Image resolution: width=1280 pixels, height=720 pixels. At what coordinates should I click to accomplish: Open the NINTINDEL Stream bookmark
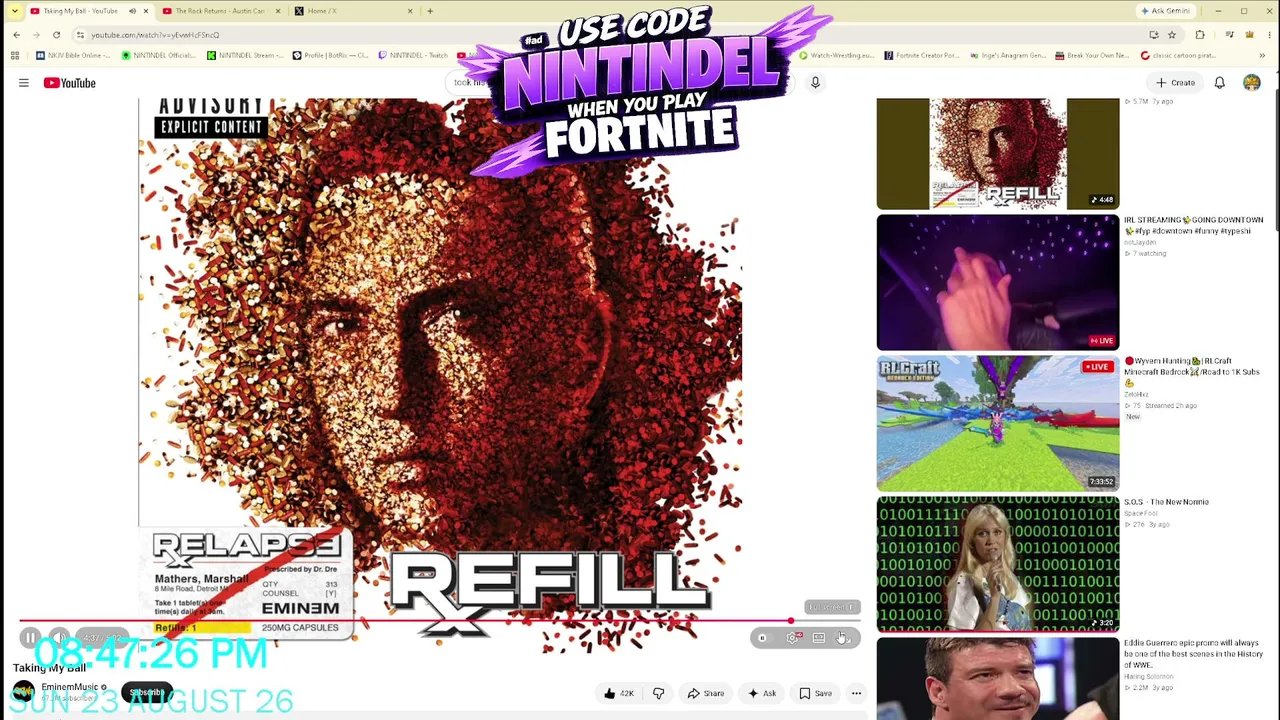coord(246,56)
